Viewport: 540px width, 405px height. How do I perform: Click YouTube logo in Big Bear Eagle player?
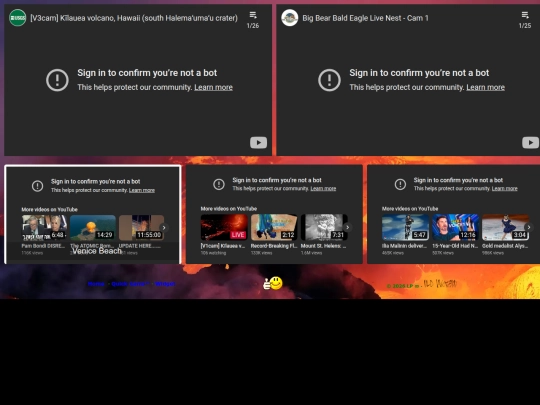[x=530, y=143]
